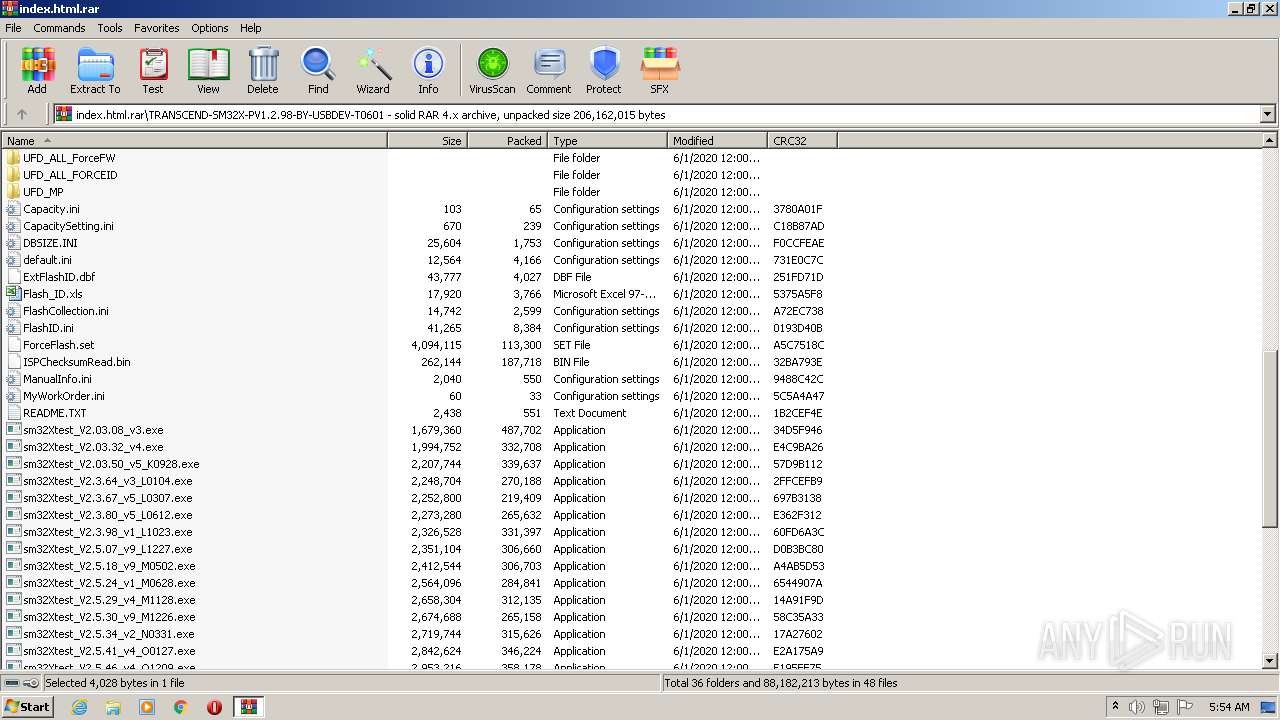This screenshot has height=720, width=1280.
Task: Select sm32Xtest_V2.03.08_v3.exe
Action: click(x=93, y=430)
